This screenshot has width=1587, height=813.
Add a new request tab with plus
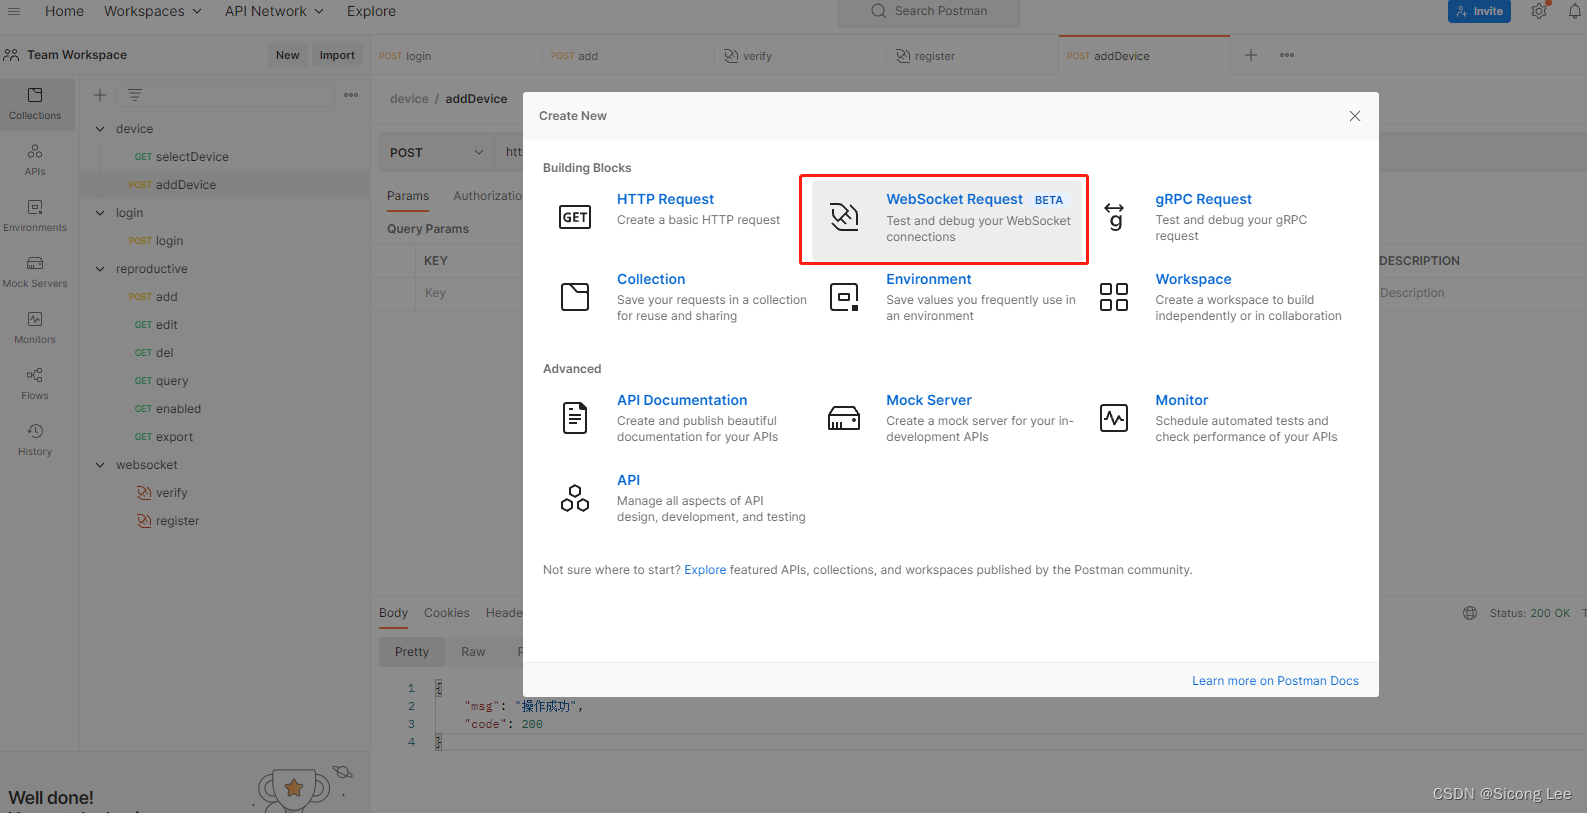1251,55
